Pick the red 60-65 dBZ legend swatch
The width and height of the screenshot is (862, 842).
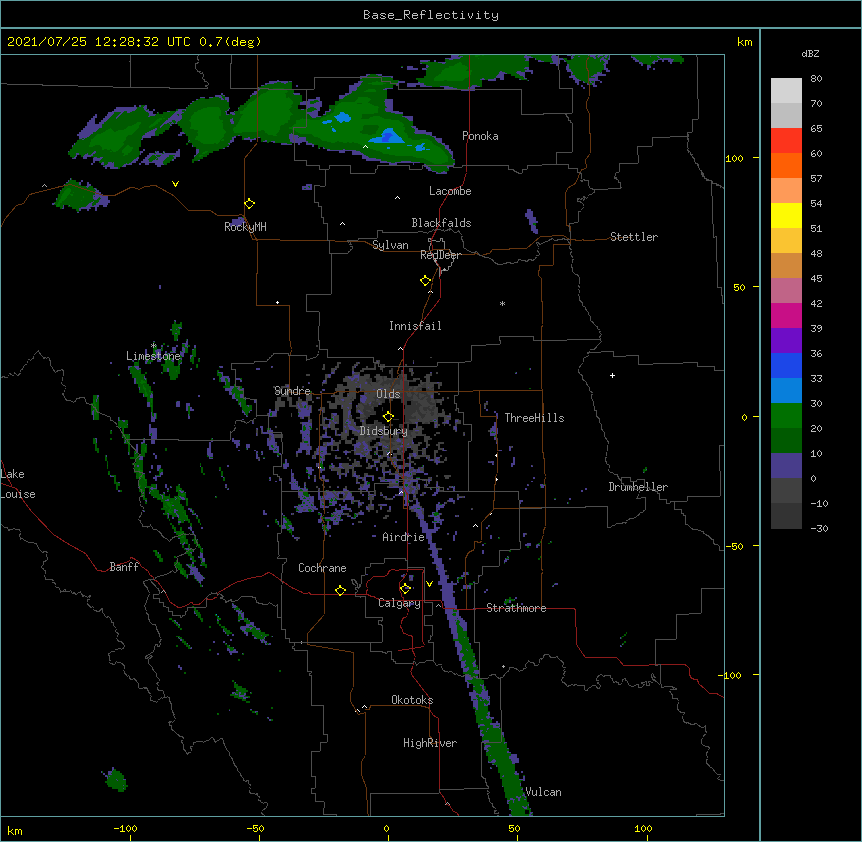pos(786,141)
